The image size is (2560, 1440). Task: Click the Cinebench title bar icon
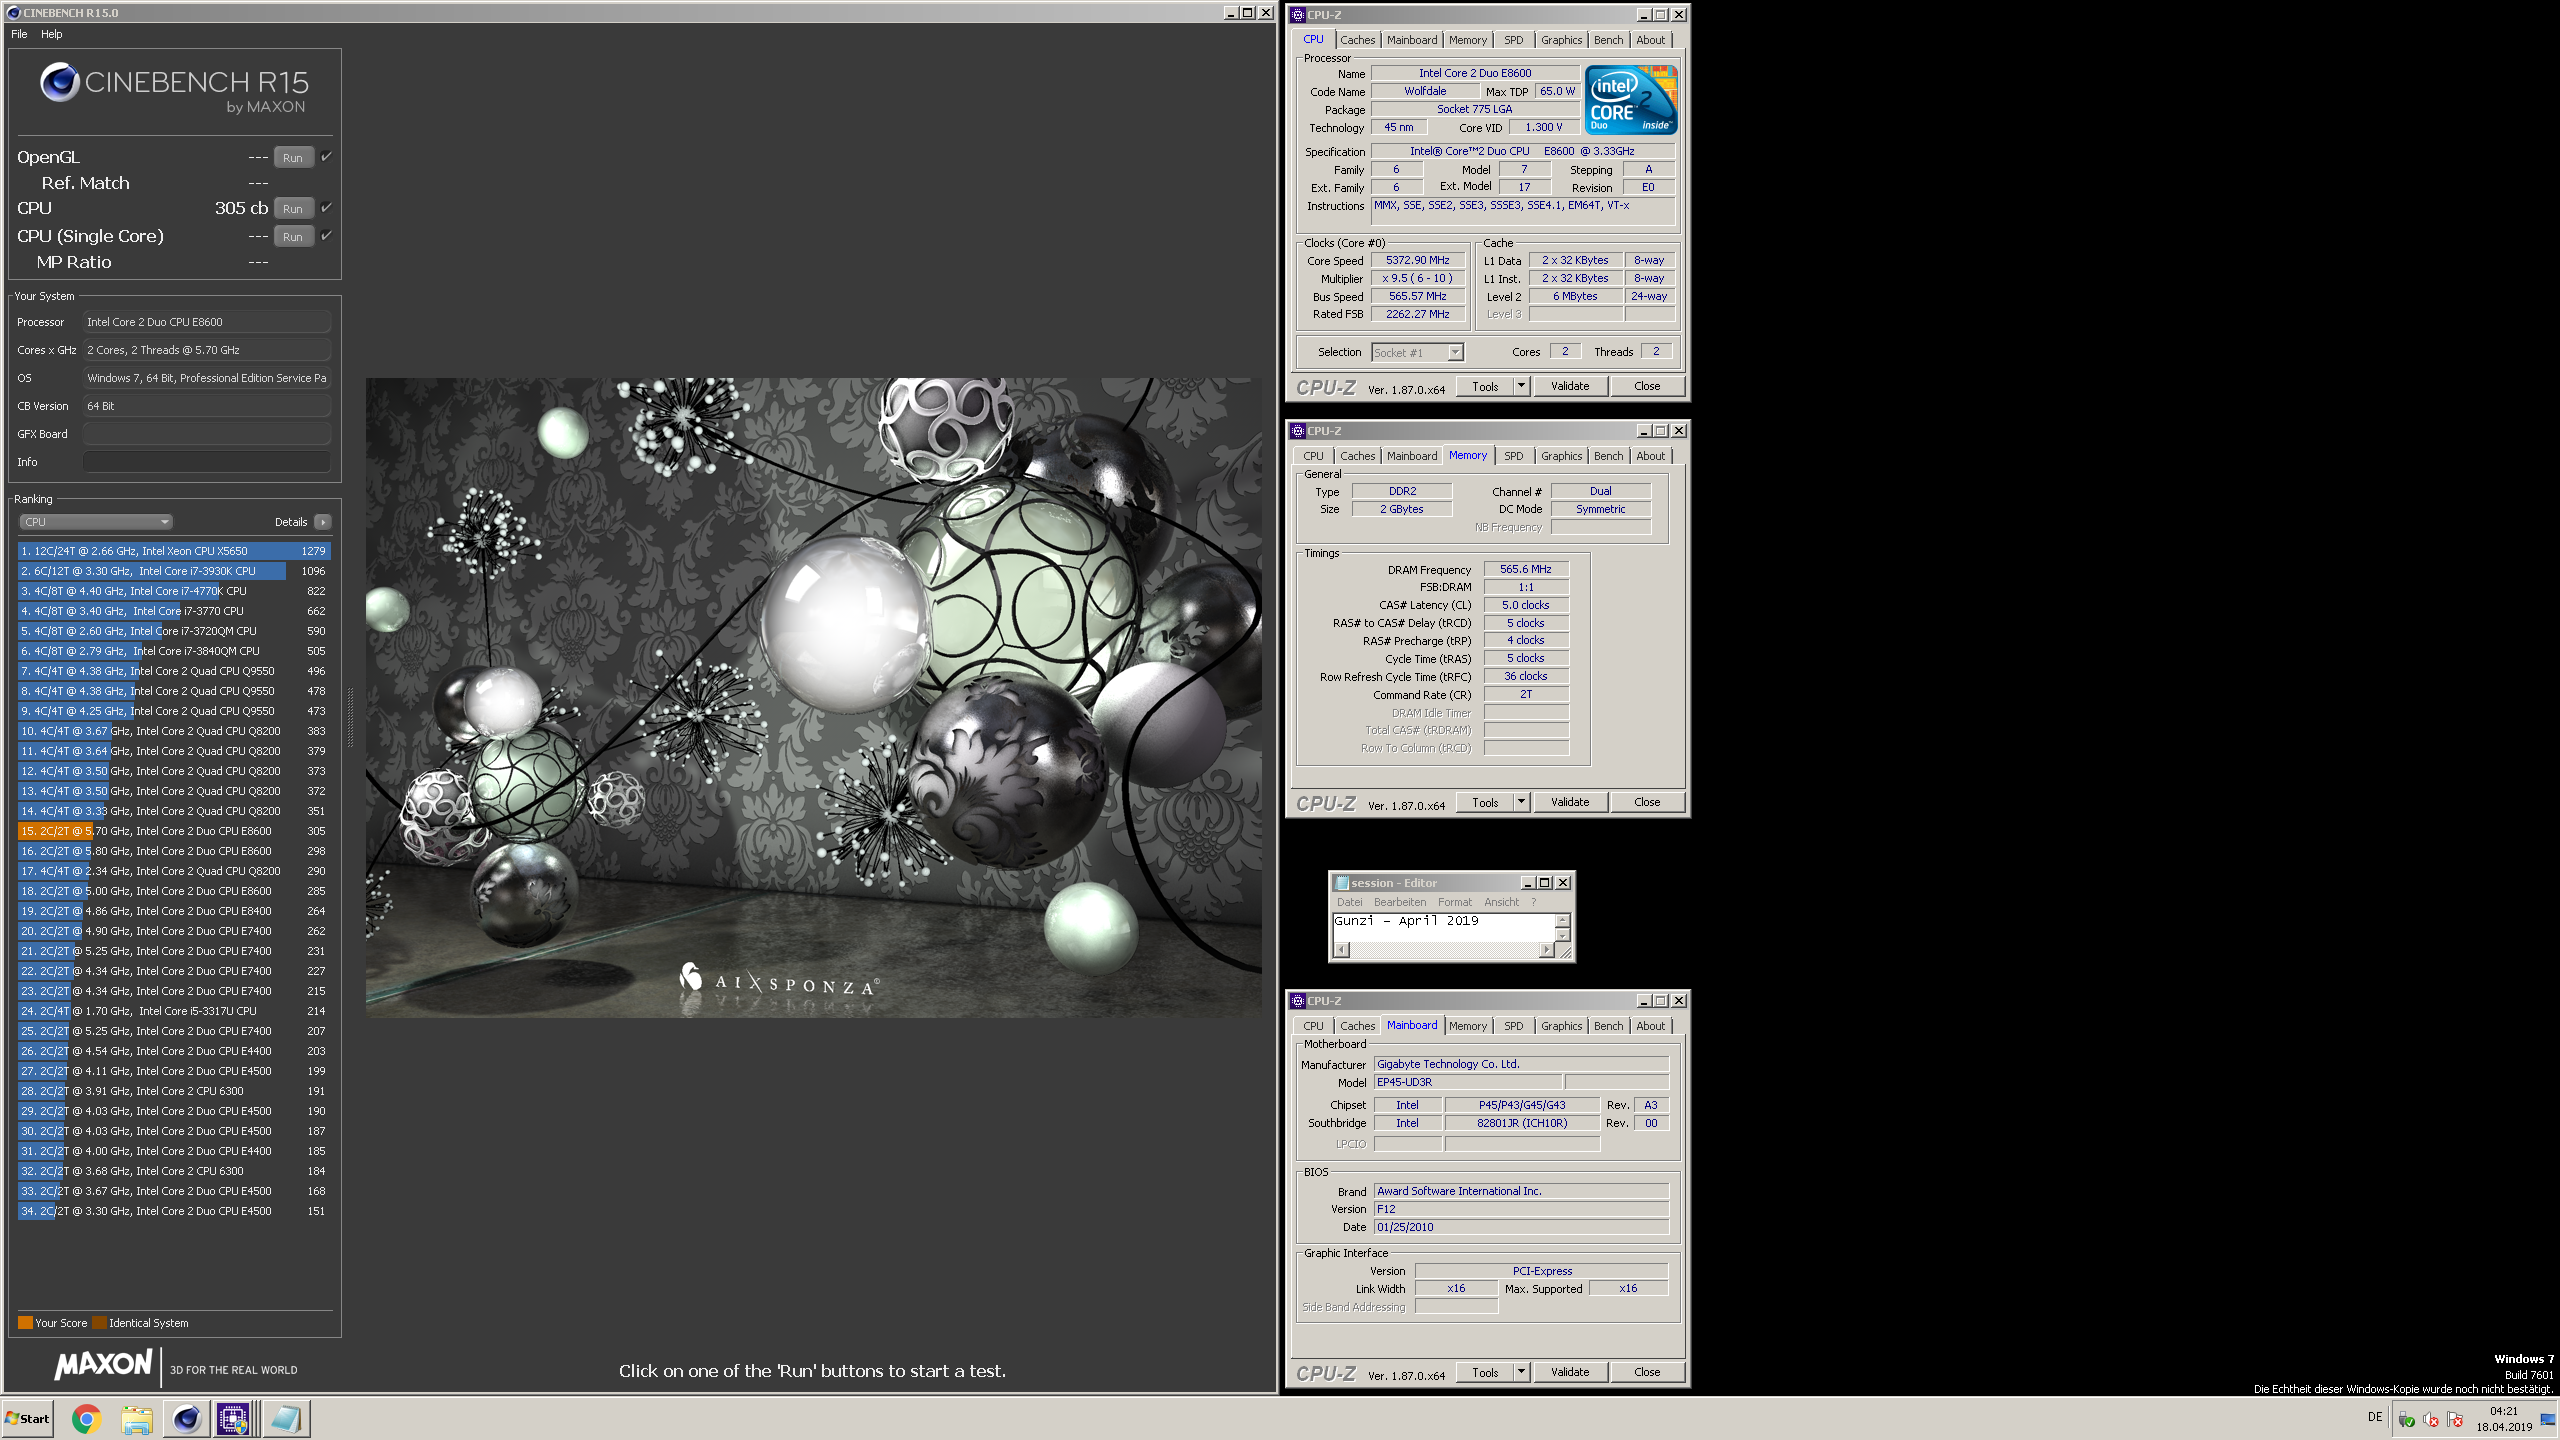(13, 13)
